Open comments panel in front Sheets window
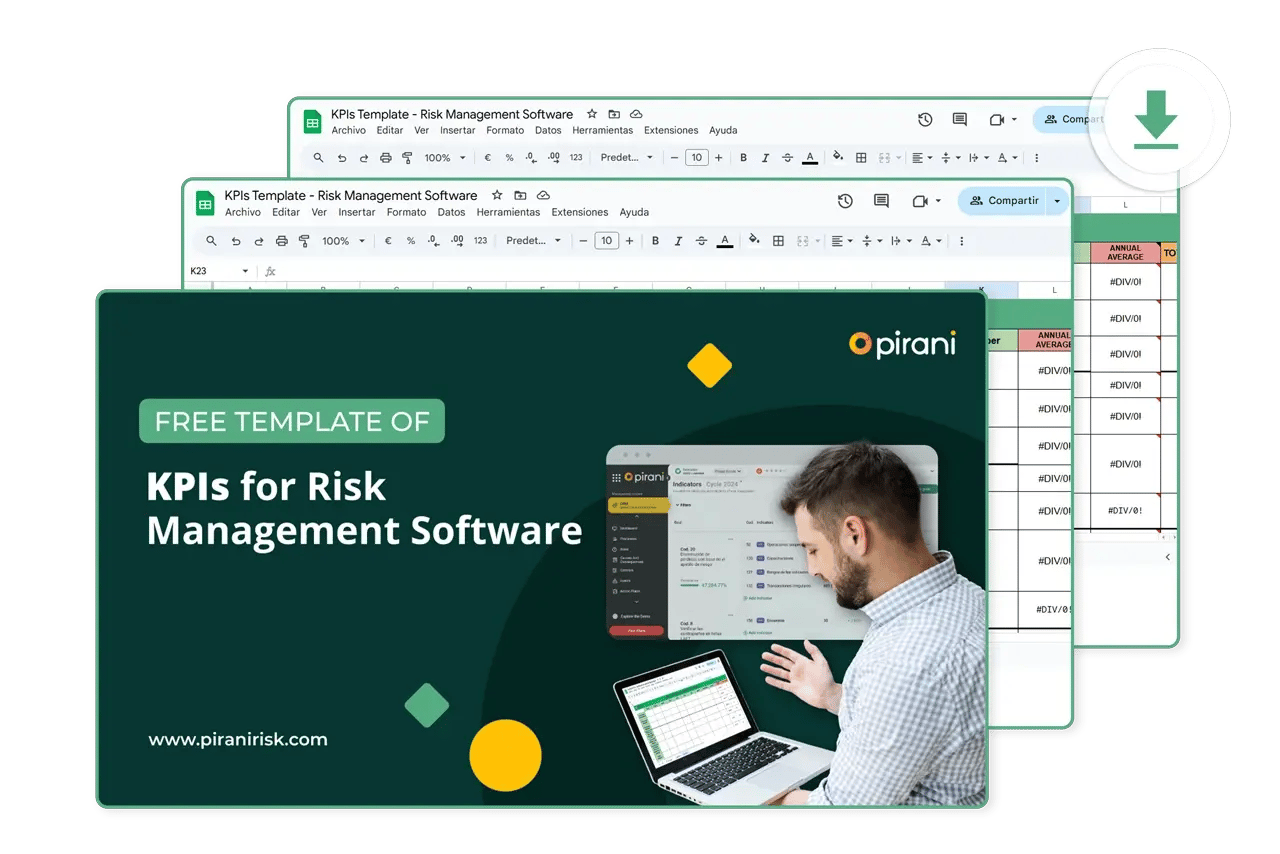The width and height of the screenshot is (1280, 854). [x=881, y=201]
